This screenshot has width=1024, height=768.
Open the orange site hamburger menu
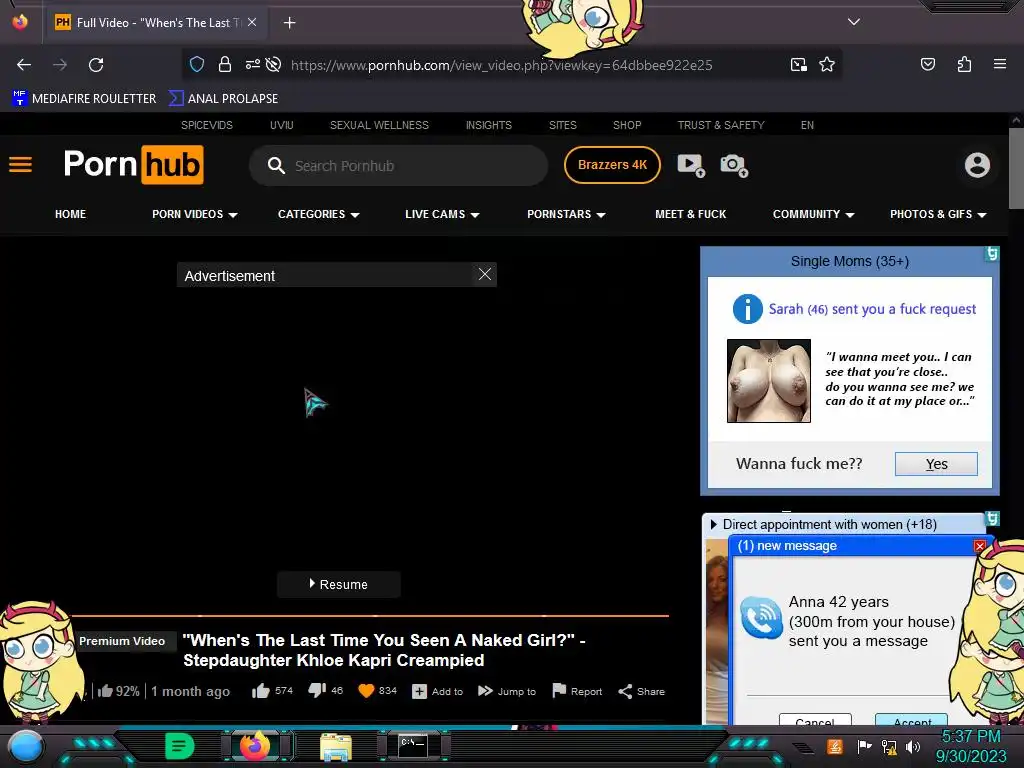click(x=20, y=165)
